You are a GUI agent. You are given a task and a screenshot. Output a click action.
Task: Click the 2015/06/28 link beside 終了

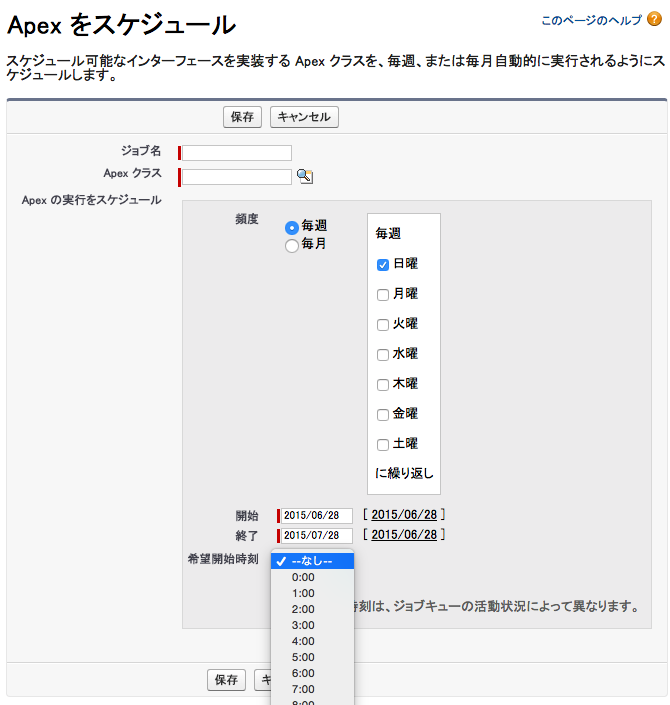click(x=404, y=535)
